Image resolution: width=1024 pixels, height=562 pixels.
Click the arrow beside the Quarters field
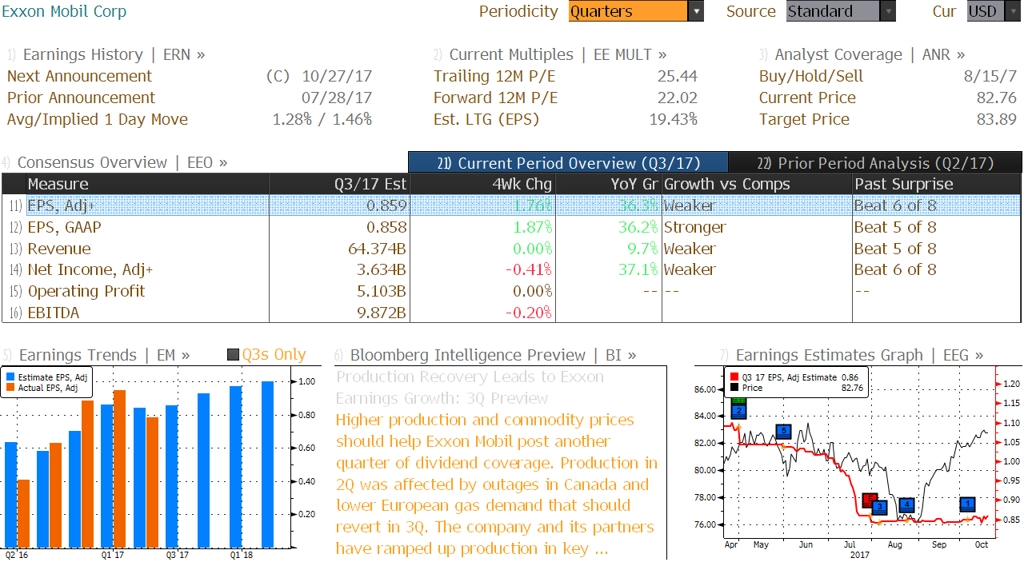click(x=696, y=11)
